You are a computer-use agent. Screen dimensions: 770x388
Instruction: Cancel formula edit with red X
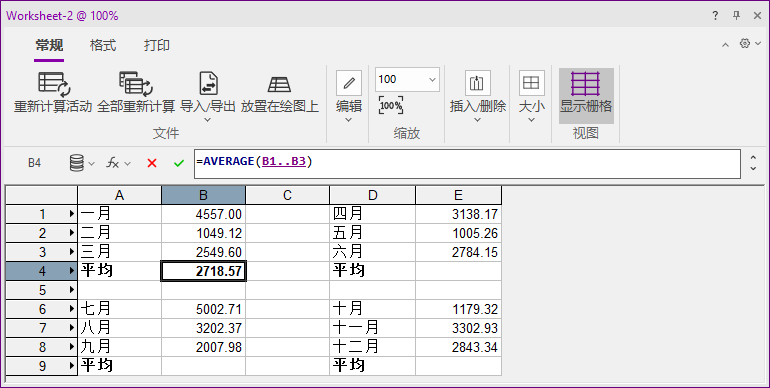point(152,163)
